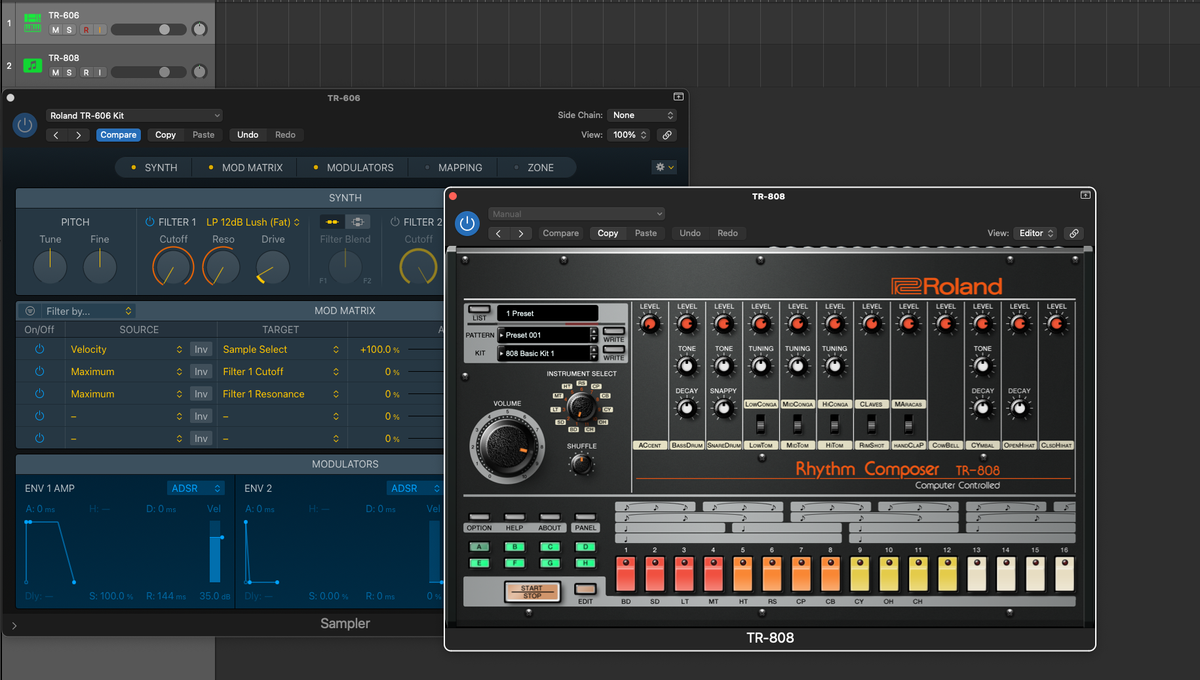1200x680 pixels.
Task: Click Compare in the Sampler header
Action: pyautogui.click(x=118, y=134)
